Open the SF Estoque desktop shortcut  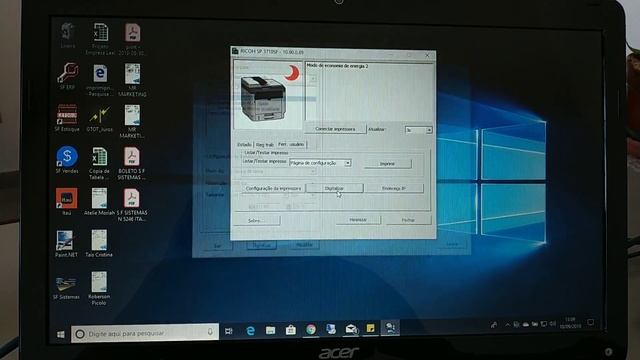click(67, 118)
